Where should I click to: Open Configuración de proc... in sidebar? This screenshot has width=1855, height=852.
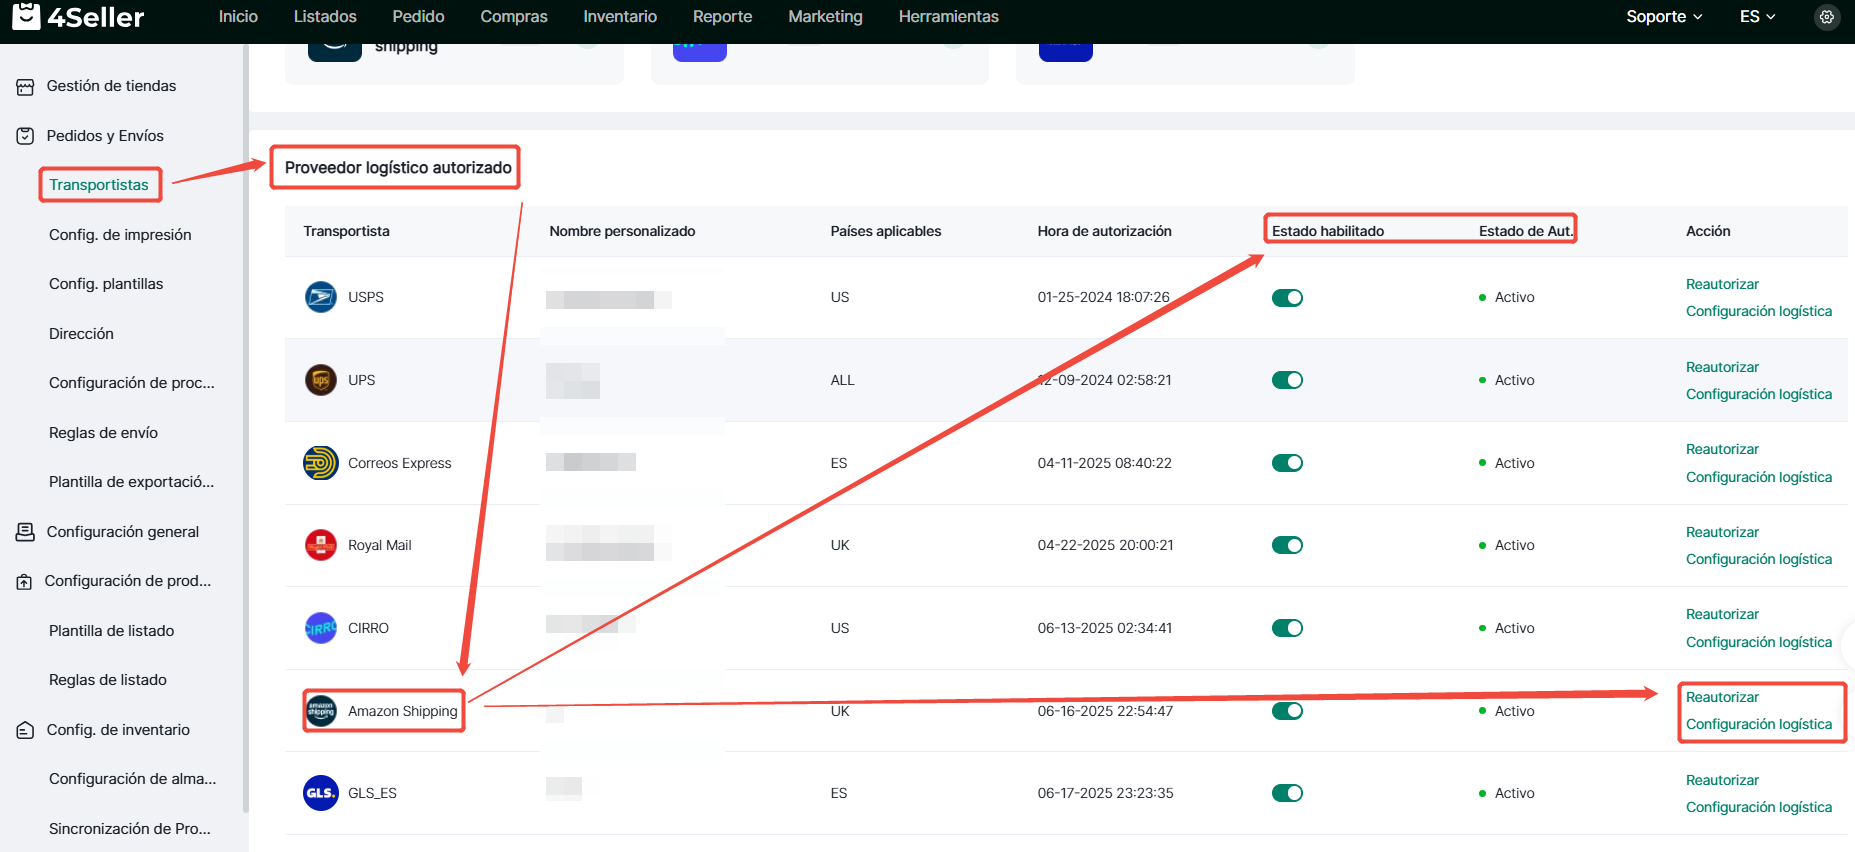(x=132, y=383)
